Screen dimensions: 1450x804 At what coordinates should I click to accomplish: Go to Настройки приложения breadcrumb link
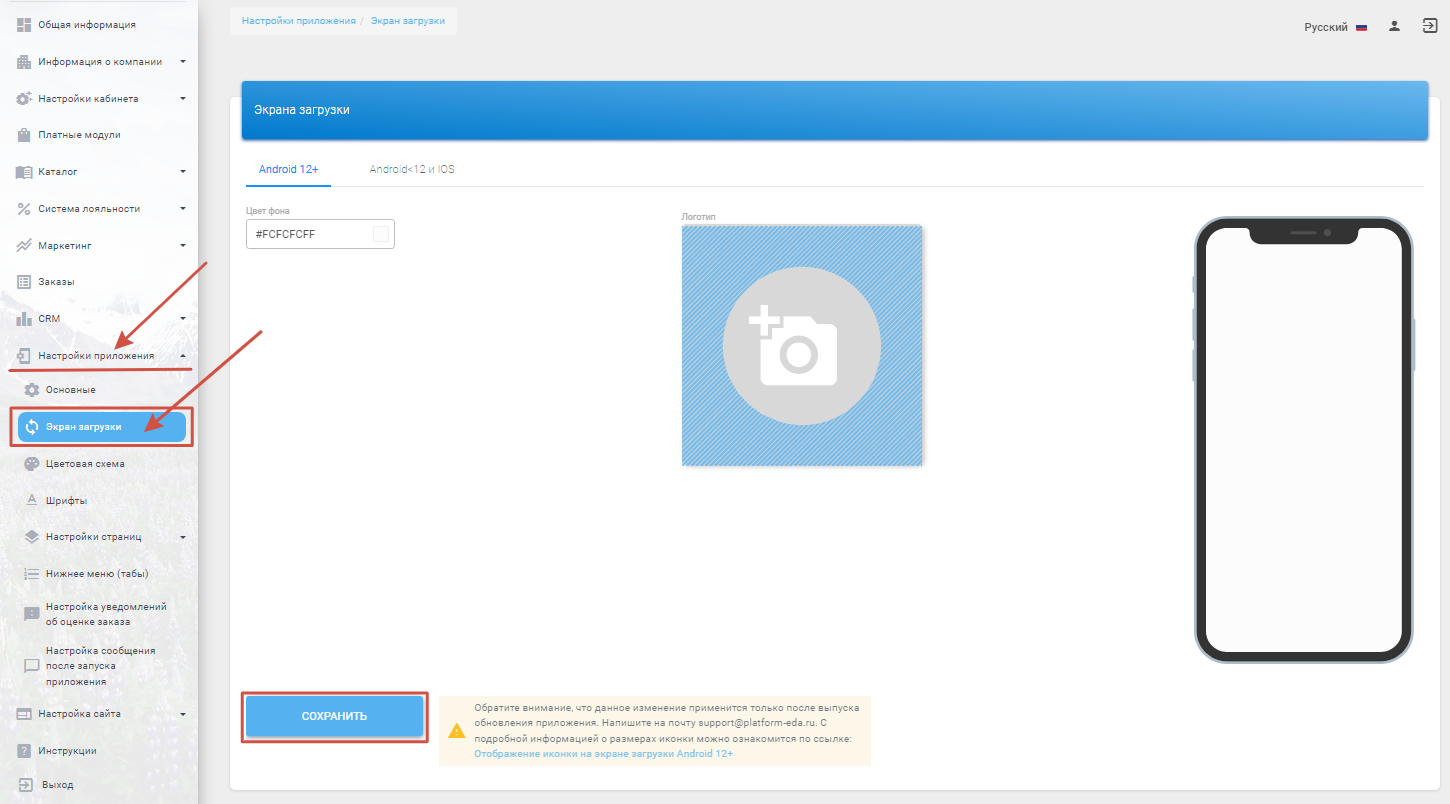[x=298, y=20]
